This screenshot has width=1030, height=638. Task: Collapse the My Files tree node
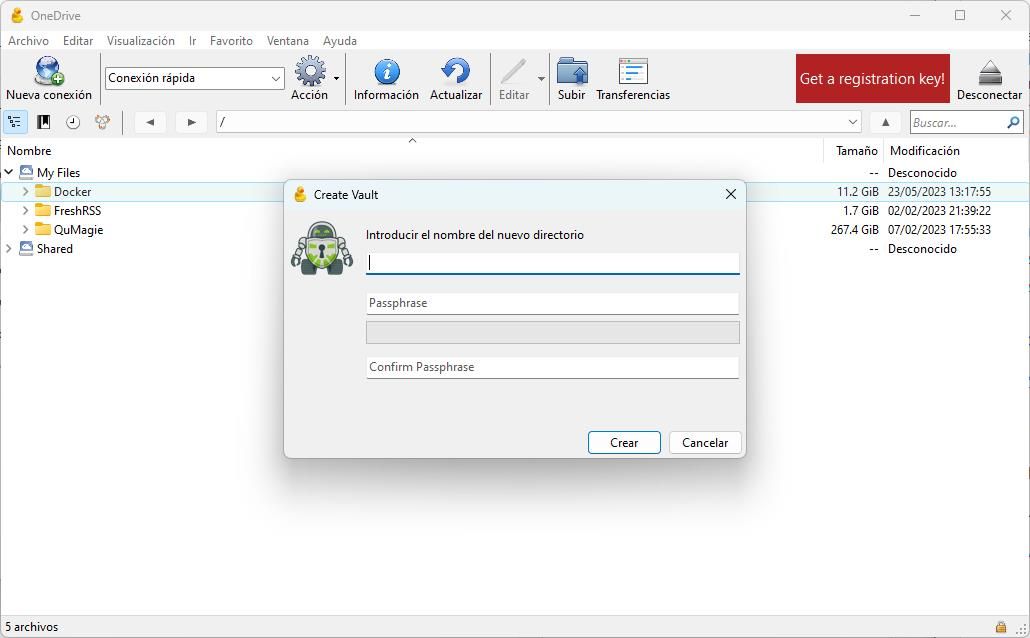coord(9,172)
